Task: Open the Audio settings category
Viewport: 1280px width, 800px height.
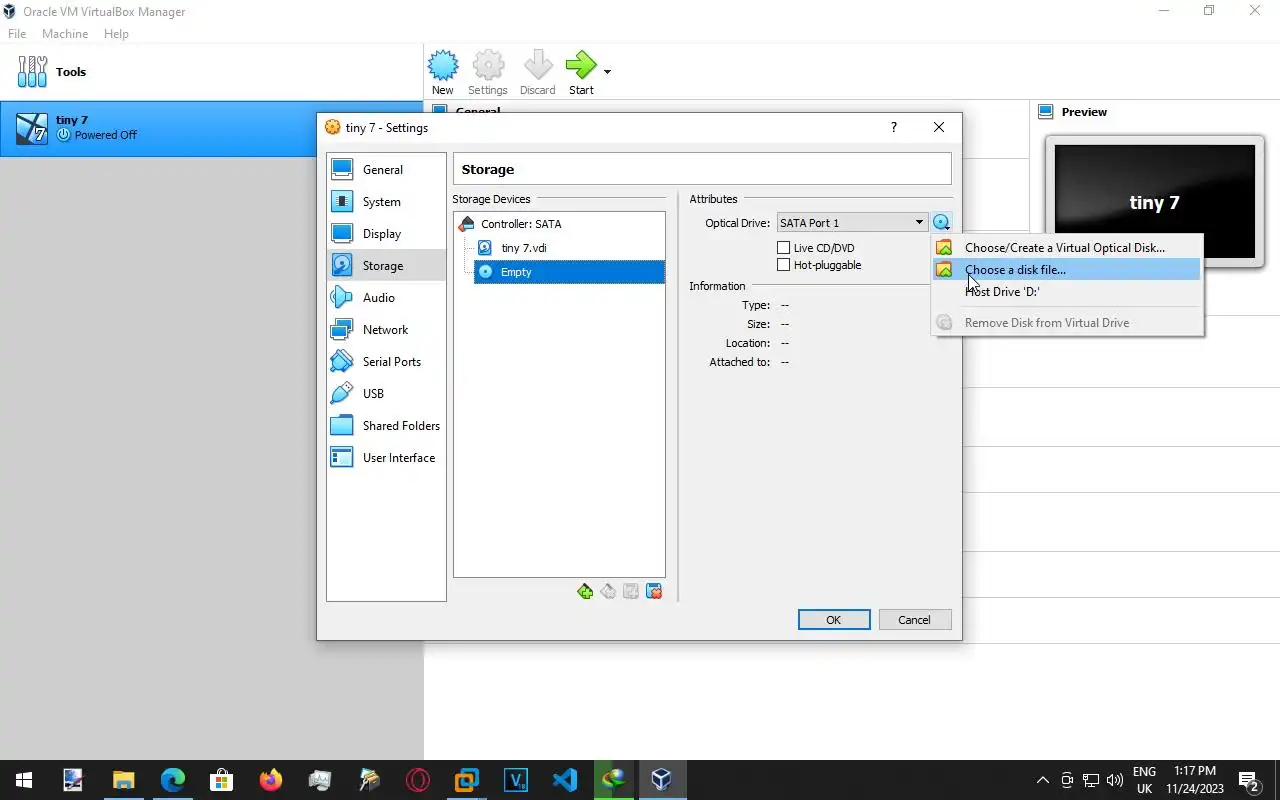Action: click(x=385, y=298)
